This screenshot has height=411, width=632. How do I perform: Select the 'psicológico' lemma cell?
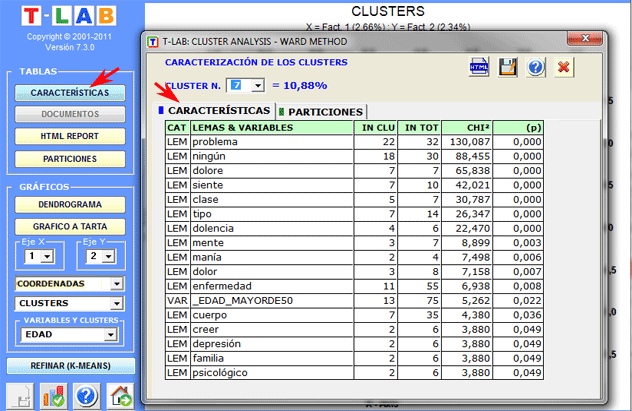(x=272, y=373)
